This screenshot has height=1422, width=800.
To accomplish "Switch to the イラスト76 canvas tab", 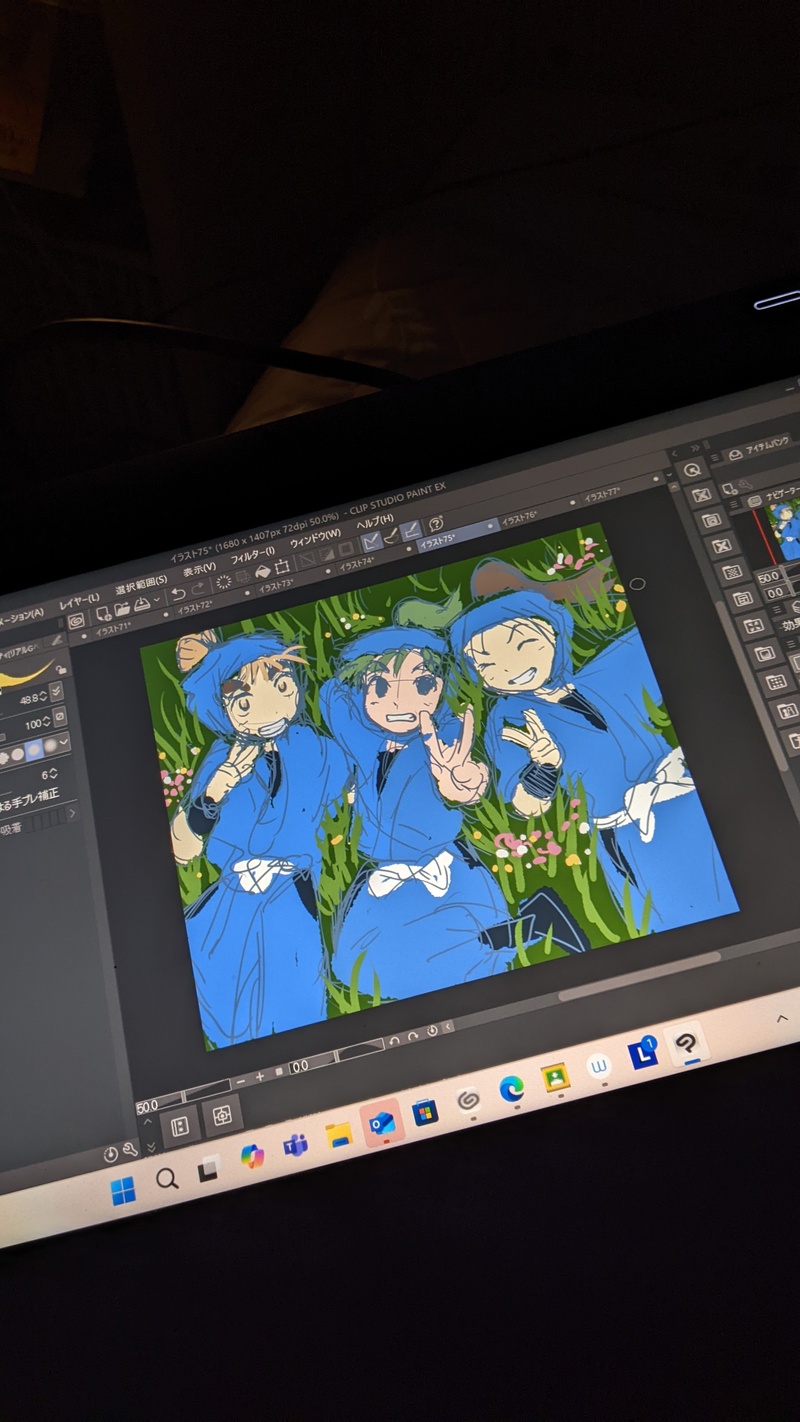I will click(x=519, y=518).
